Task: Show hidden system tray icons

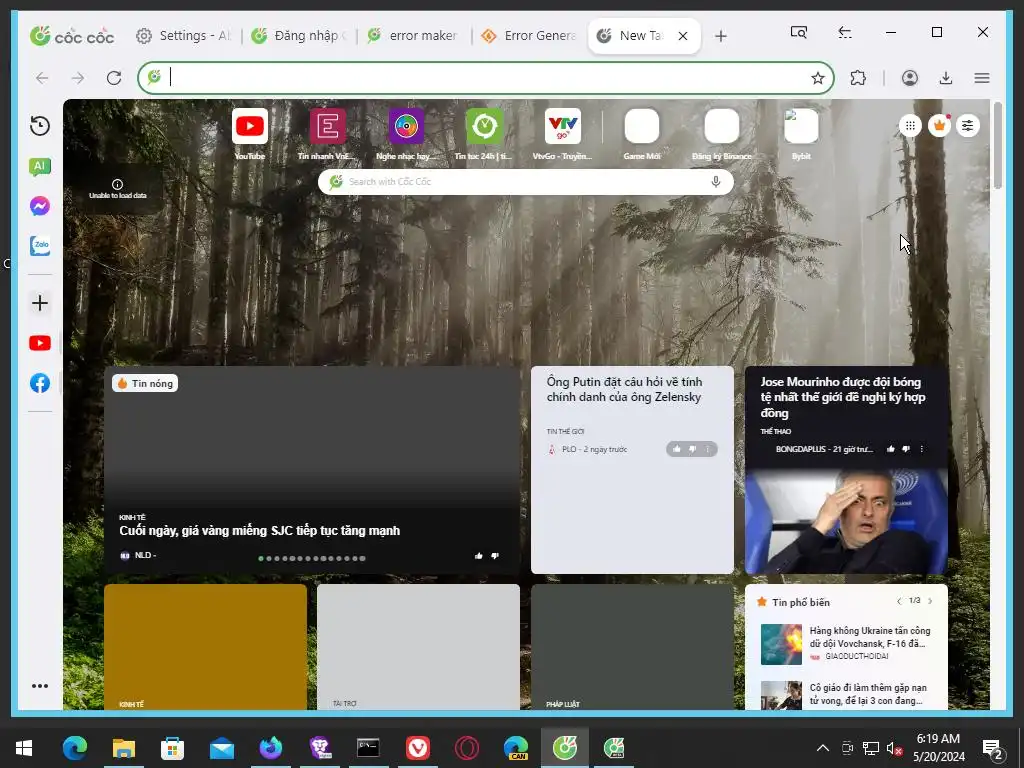Action: tap(823, 748)
